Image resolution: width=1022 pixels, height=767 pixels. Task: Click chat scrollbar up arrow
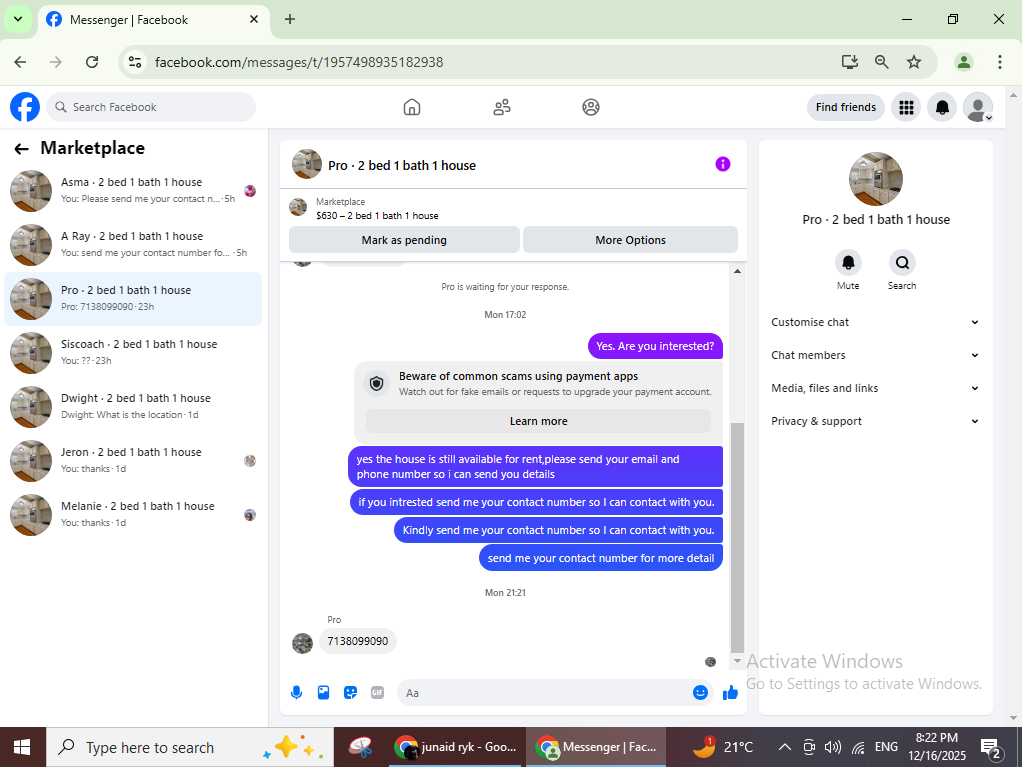[737, 271]
